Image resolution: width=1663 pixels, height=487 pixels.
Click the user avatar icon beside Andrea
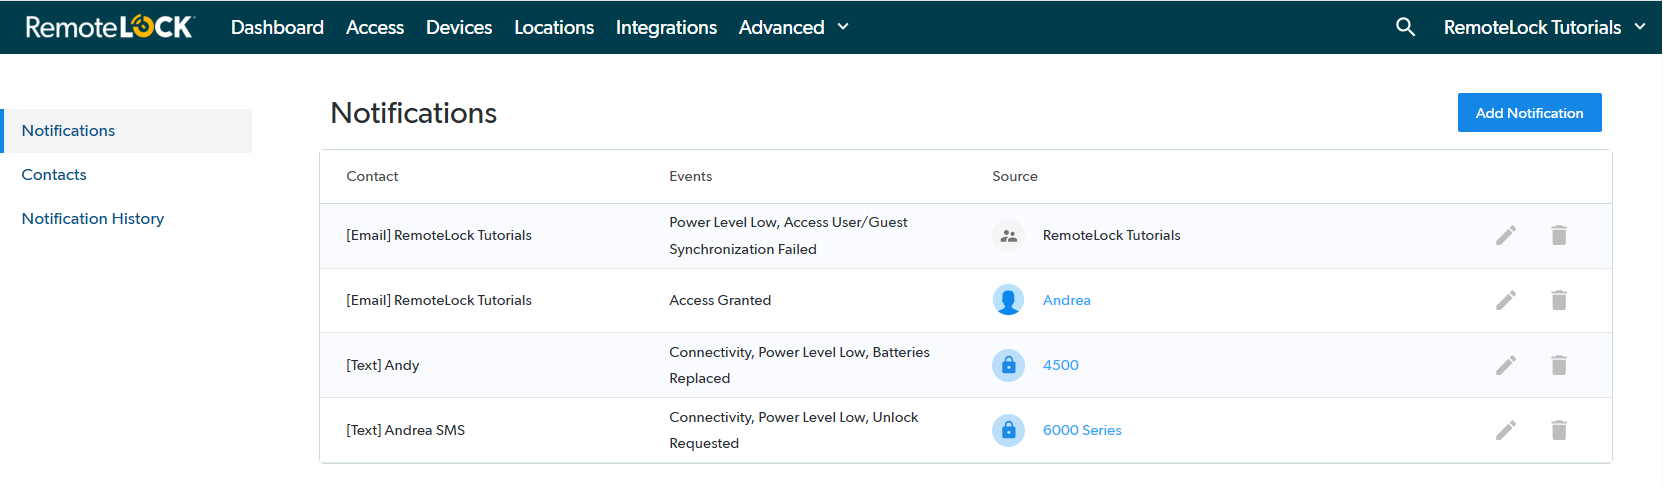[x=1008, y=300]
